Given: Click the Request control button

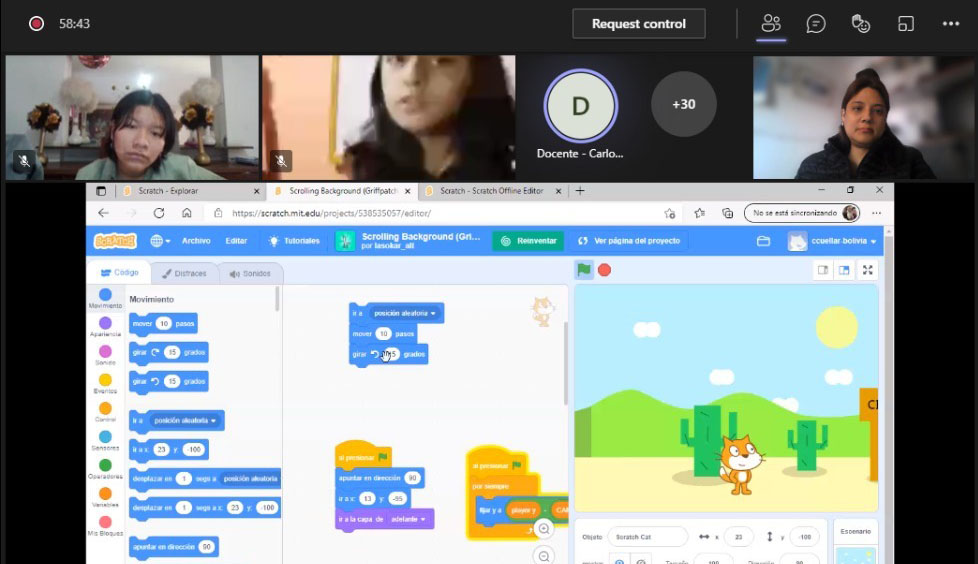Looking at the screenshot, I should click(x=638, y=24).
